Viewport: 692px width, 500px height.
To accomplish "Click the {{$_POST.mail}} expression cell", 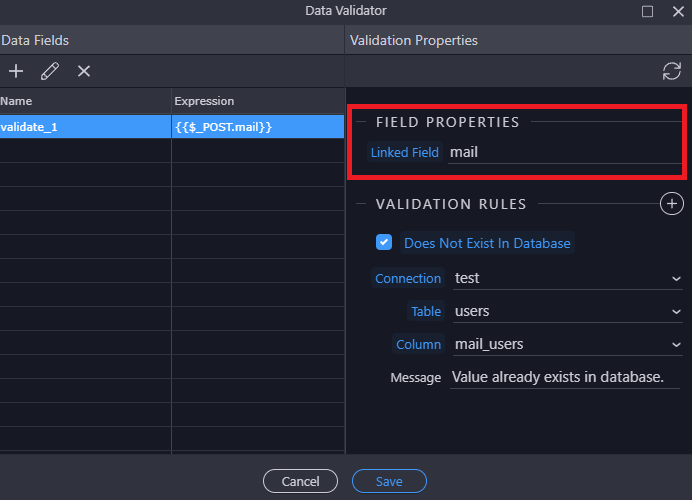I will click(x=257, y=127).
